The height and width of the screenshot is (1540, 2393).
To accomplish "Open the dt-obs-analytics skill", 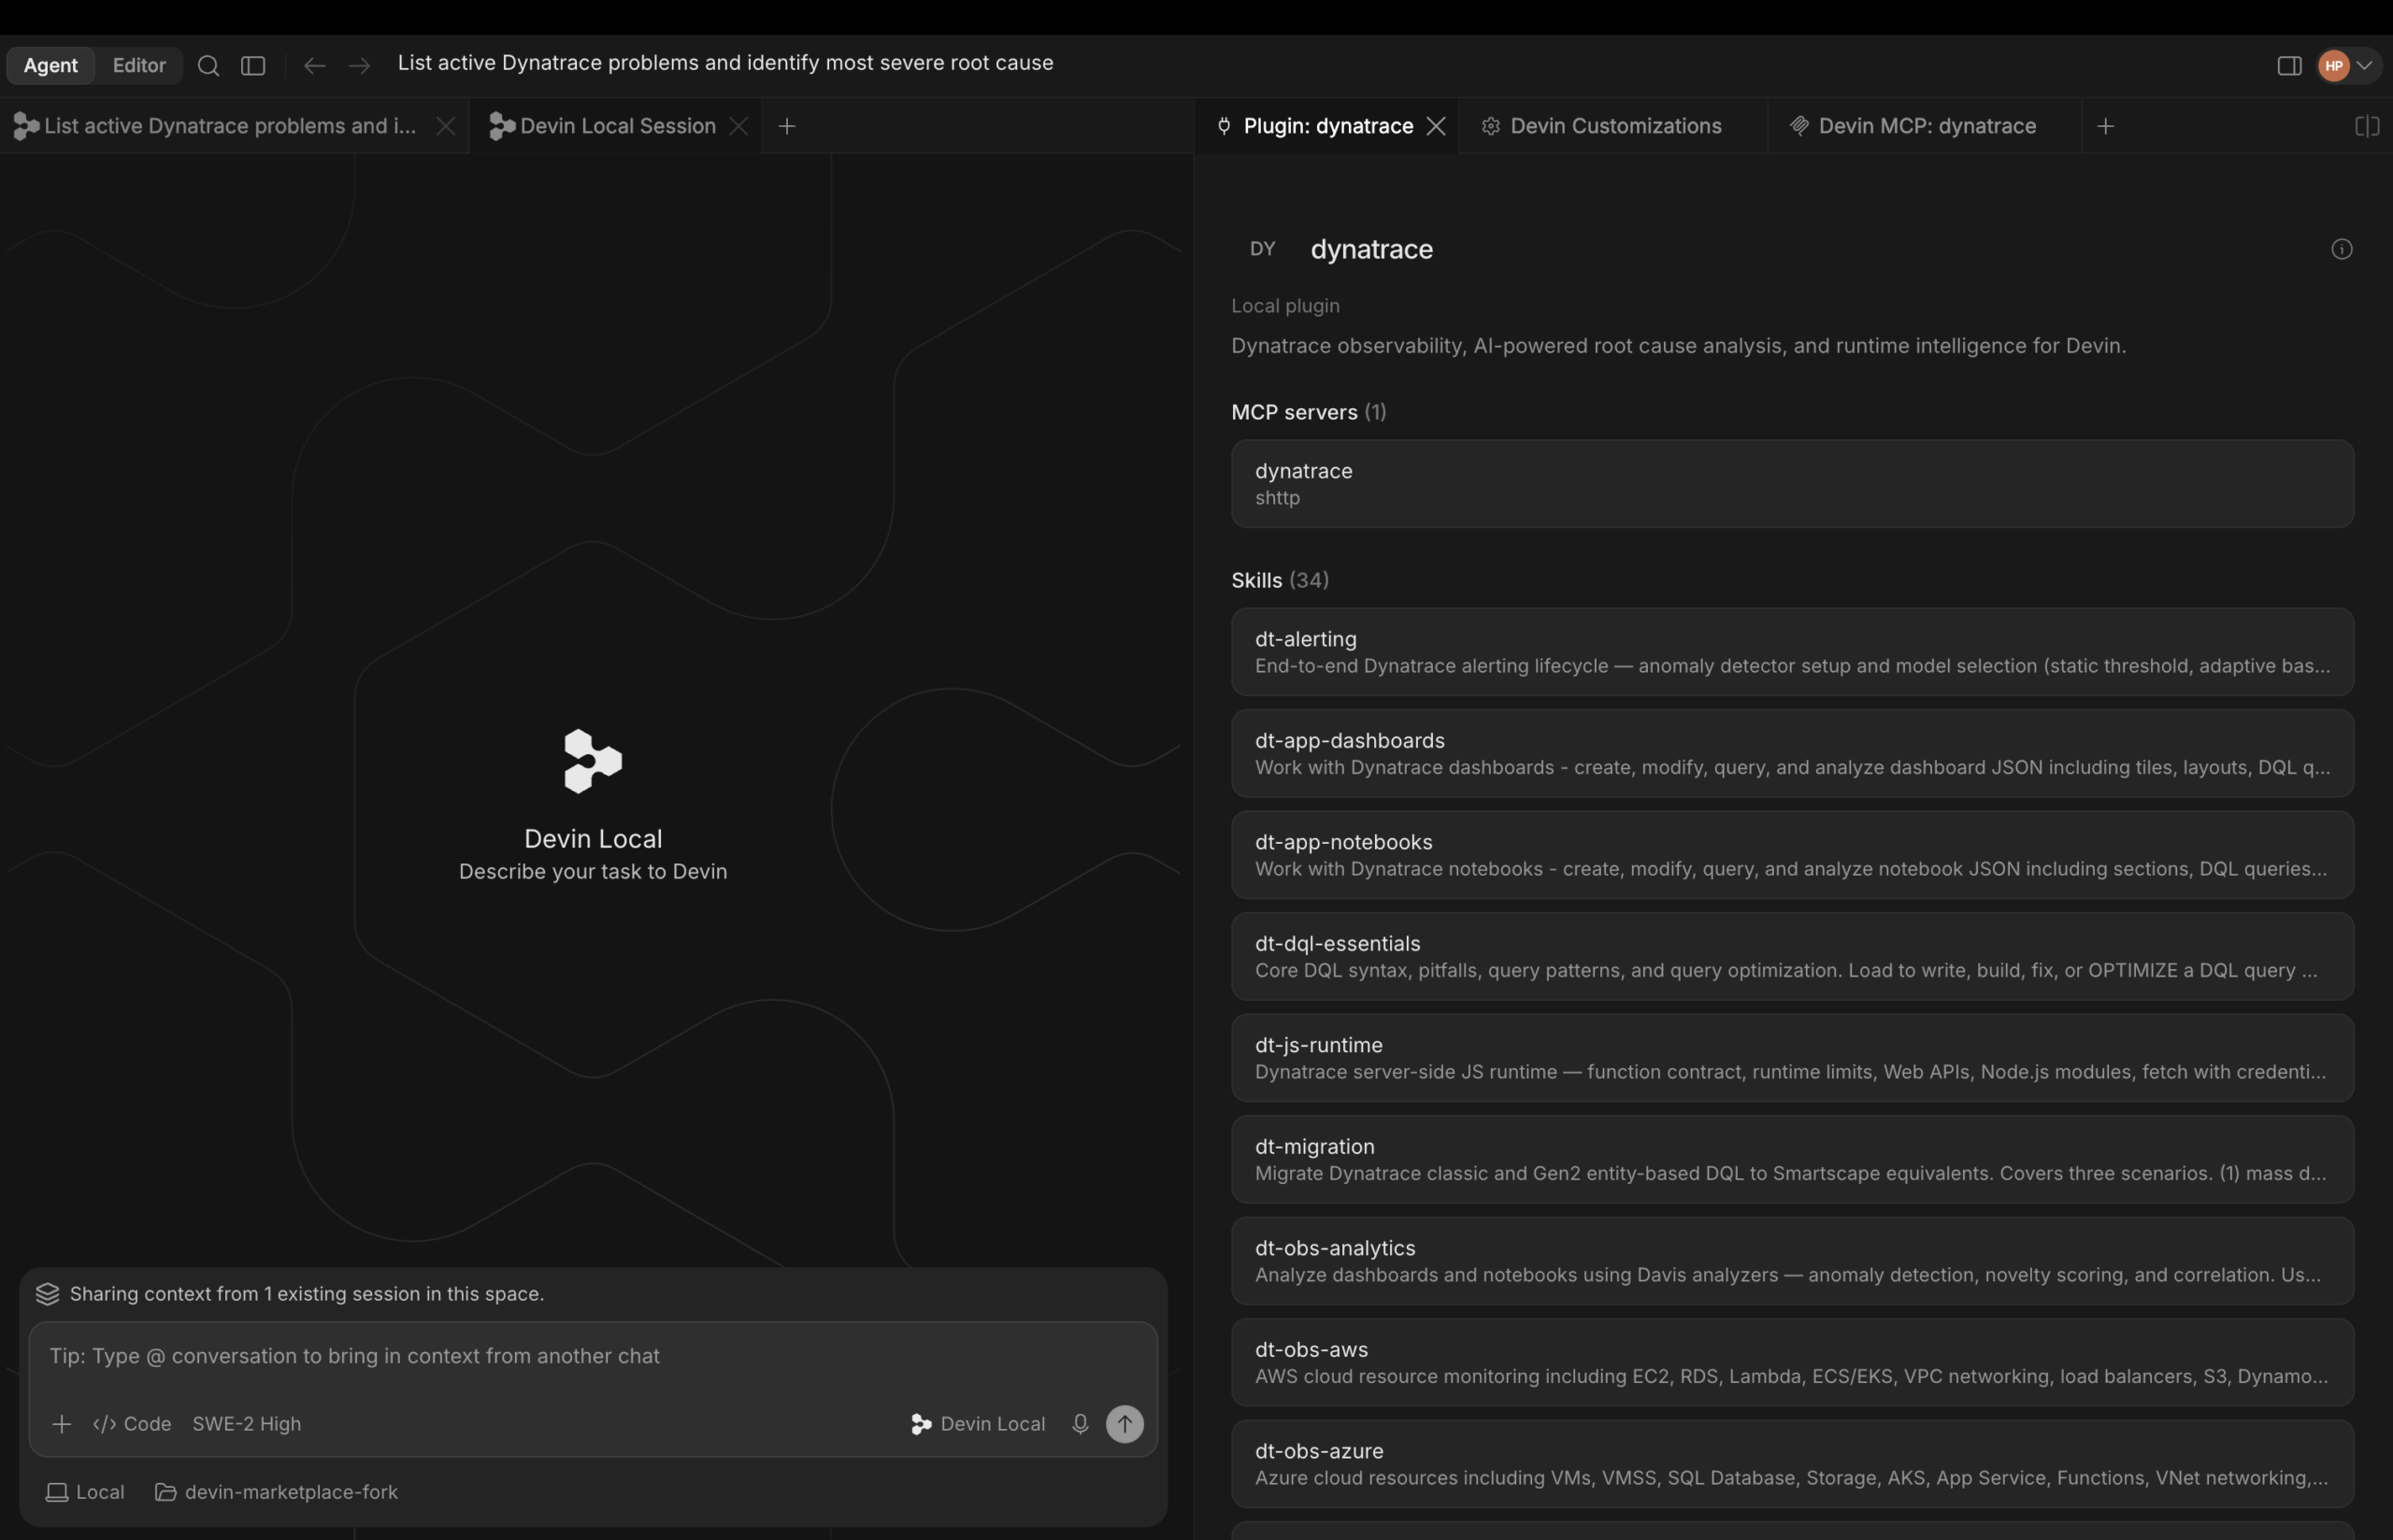I will pos(1792,1261).
